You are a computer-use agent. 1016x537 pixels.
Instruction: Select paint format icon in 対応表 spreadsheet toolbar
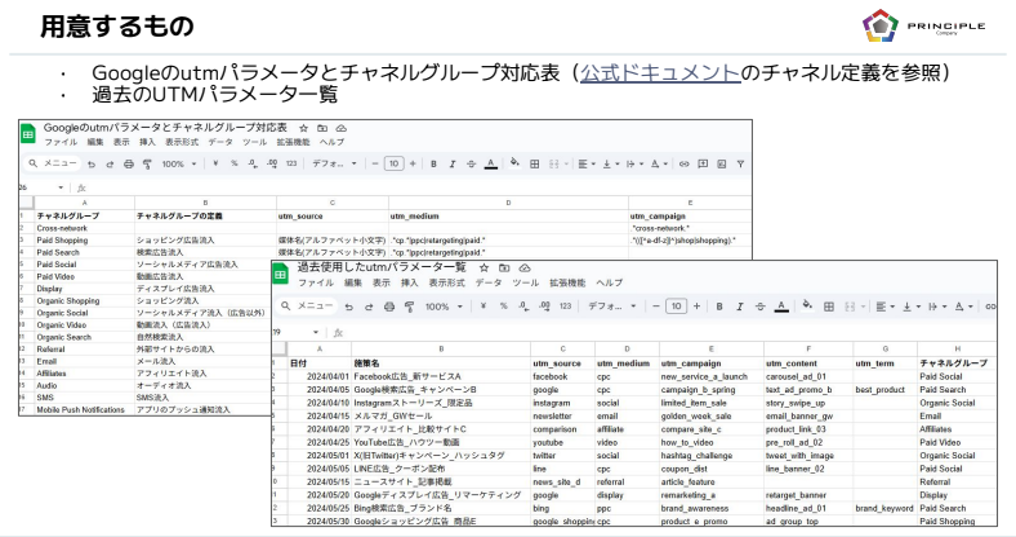pyautogui.click(x=147, y=164)
